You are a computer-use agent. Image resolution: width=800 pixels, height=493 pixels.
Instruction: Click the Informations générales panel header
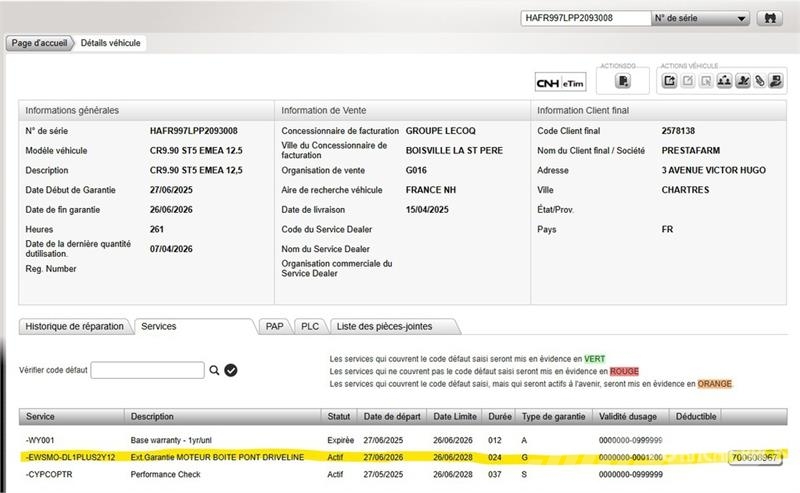pos(146,110)
